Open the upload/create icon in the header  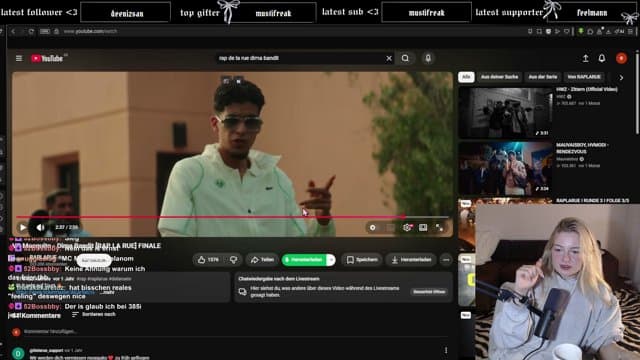click(585, 58)
